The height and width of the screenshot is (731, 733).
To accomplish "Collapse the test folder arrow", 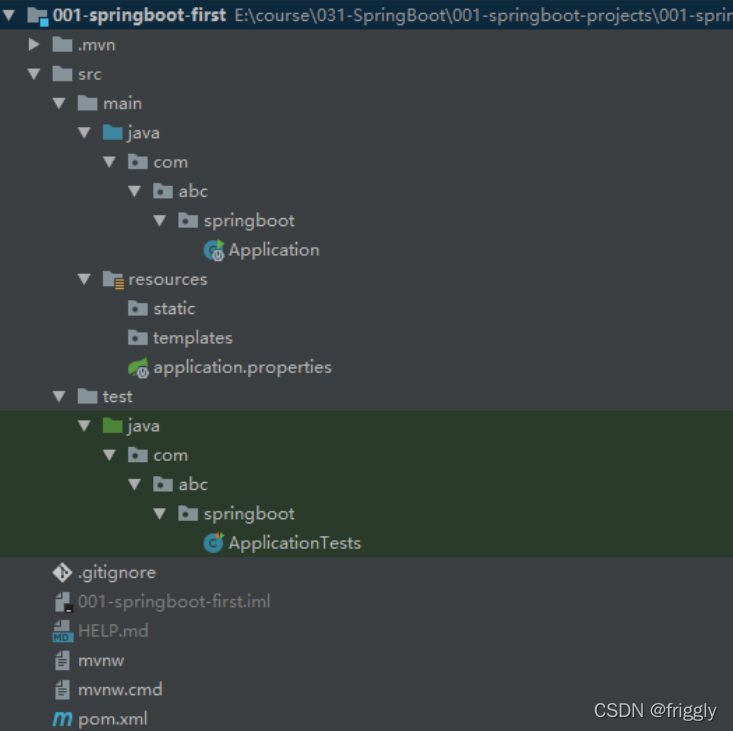I will (x=59, y=396).
